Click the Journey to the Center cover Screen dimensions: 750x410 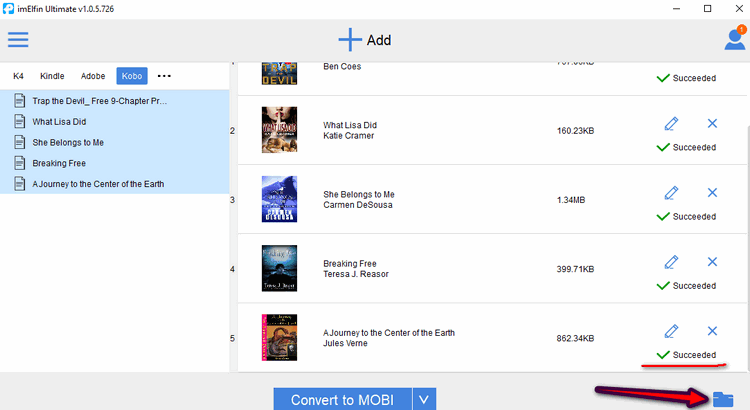[279, 337]
